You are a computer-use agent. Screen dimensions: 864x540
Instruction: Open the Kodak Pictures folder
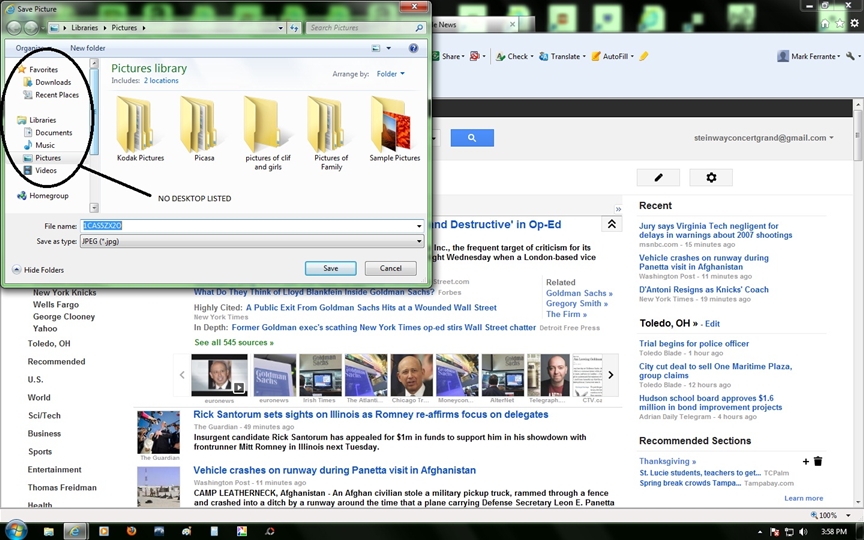[x=140, y=129]
